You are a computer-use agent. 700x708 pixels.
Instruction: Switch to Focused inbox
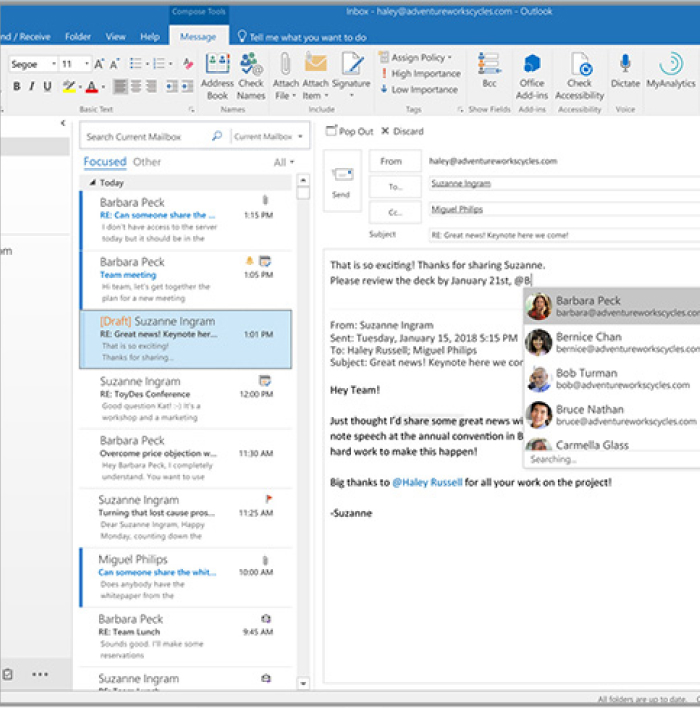(x=105, y=162)
